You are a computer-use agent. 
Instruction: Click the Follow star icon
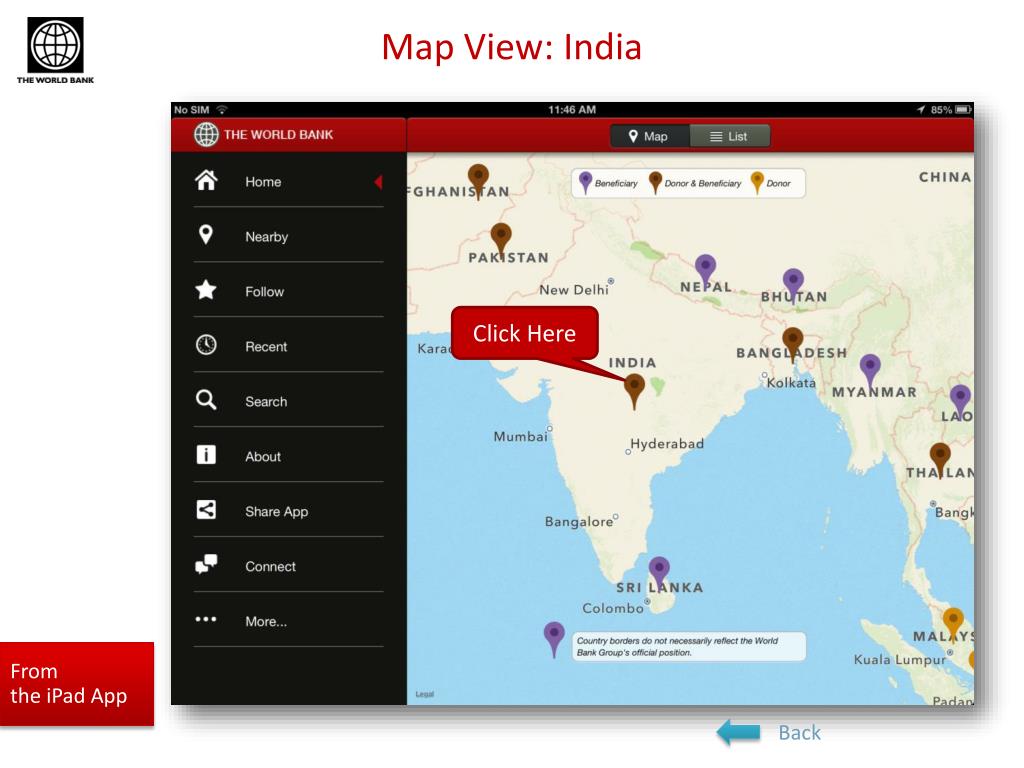206,289
